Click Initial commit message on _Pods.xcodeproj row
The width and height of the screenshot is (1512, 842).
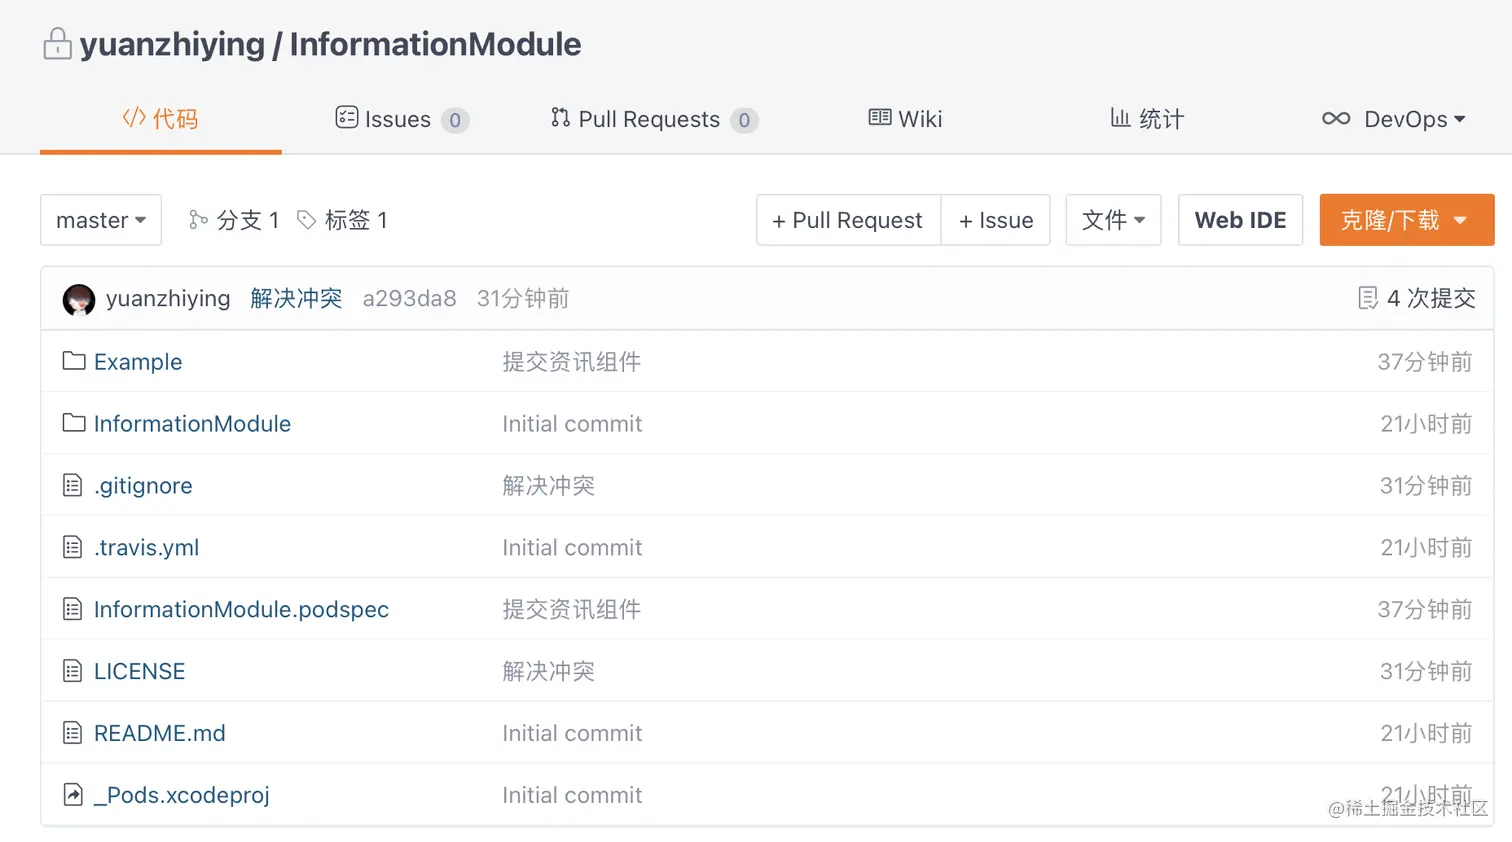(572, 796)
